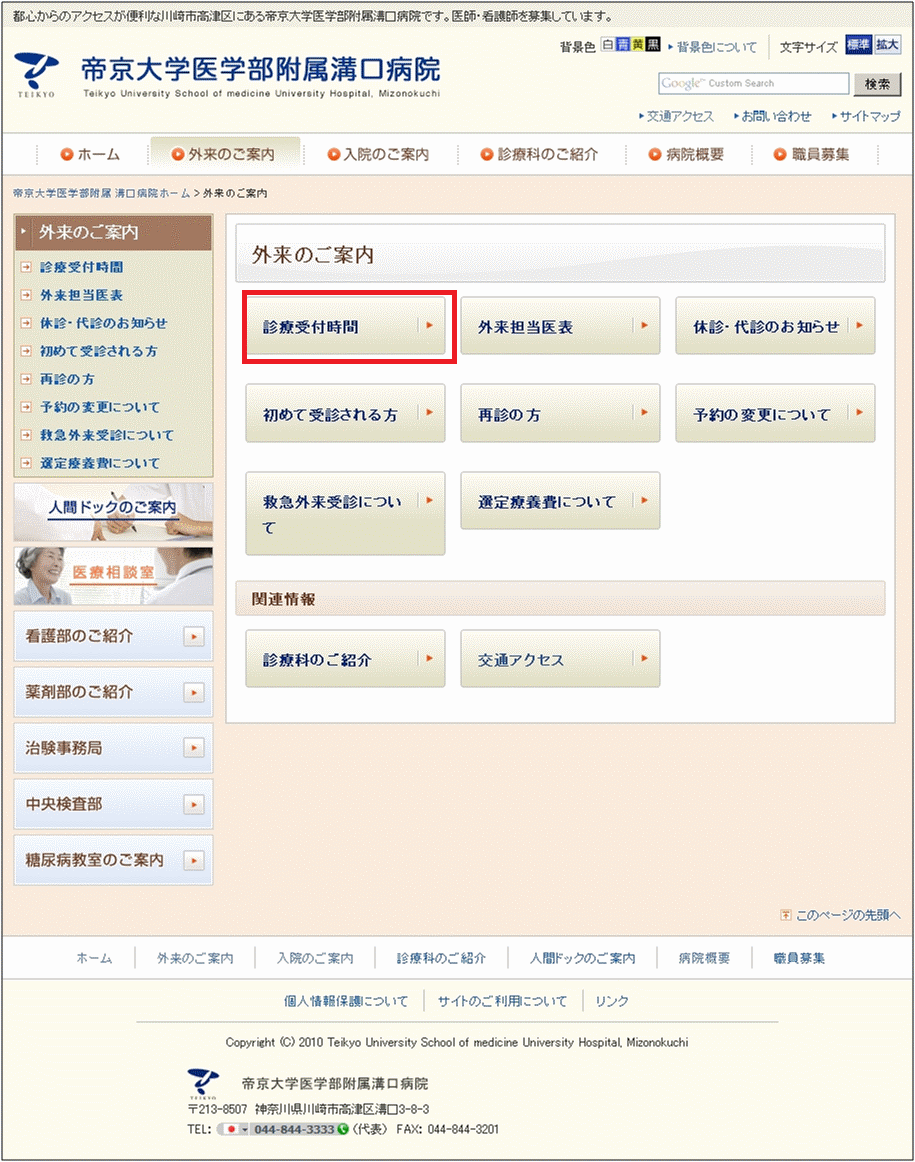
Task: Click footer link 入院のご案内
Action: coord(315,958)
